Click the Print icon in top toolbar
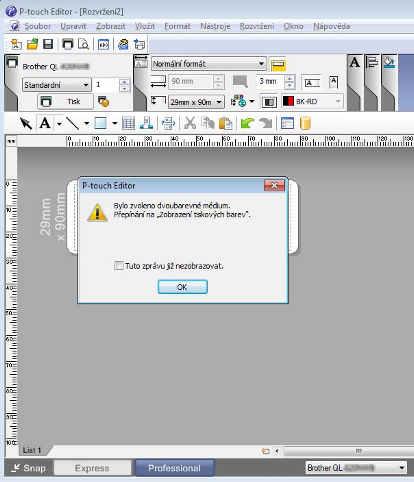The height and width of the screenshot is (482, 414). click(x=68, y=44)
